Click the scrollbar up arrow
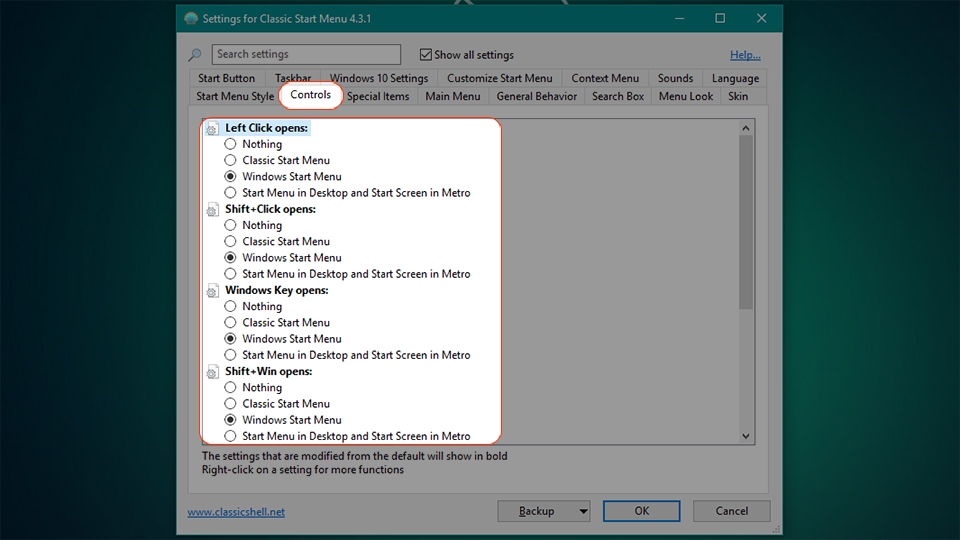Image resolution: width=960 pixels, height=540 pixels. 746,128
